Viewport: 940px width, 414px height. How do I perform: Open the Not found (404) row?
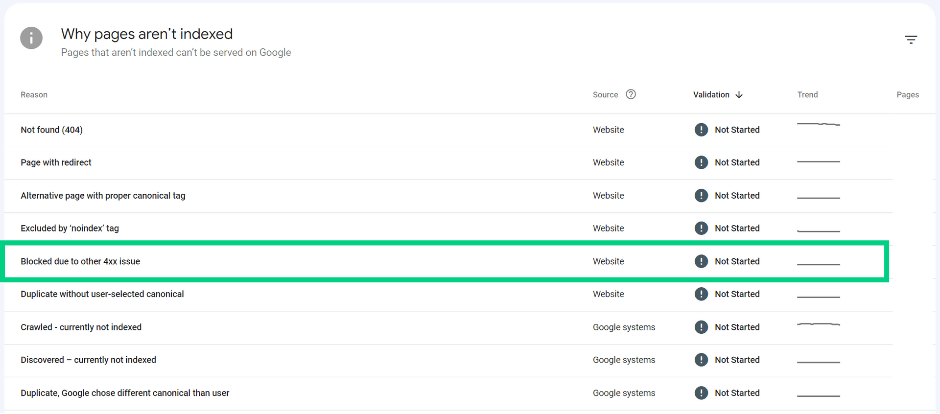click(448, 130)
